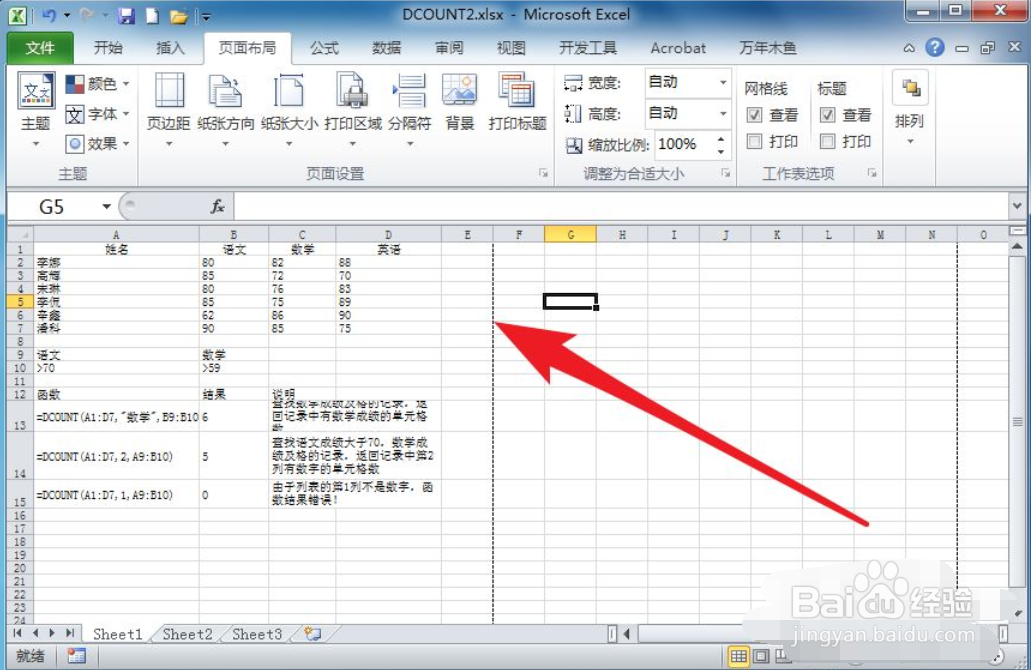The height and width of the screenshot is (670, 1031).
Task: Click the Save icon in quick access toolbar
Action: click(x=126, y=14)
